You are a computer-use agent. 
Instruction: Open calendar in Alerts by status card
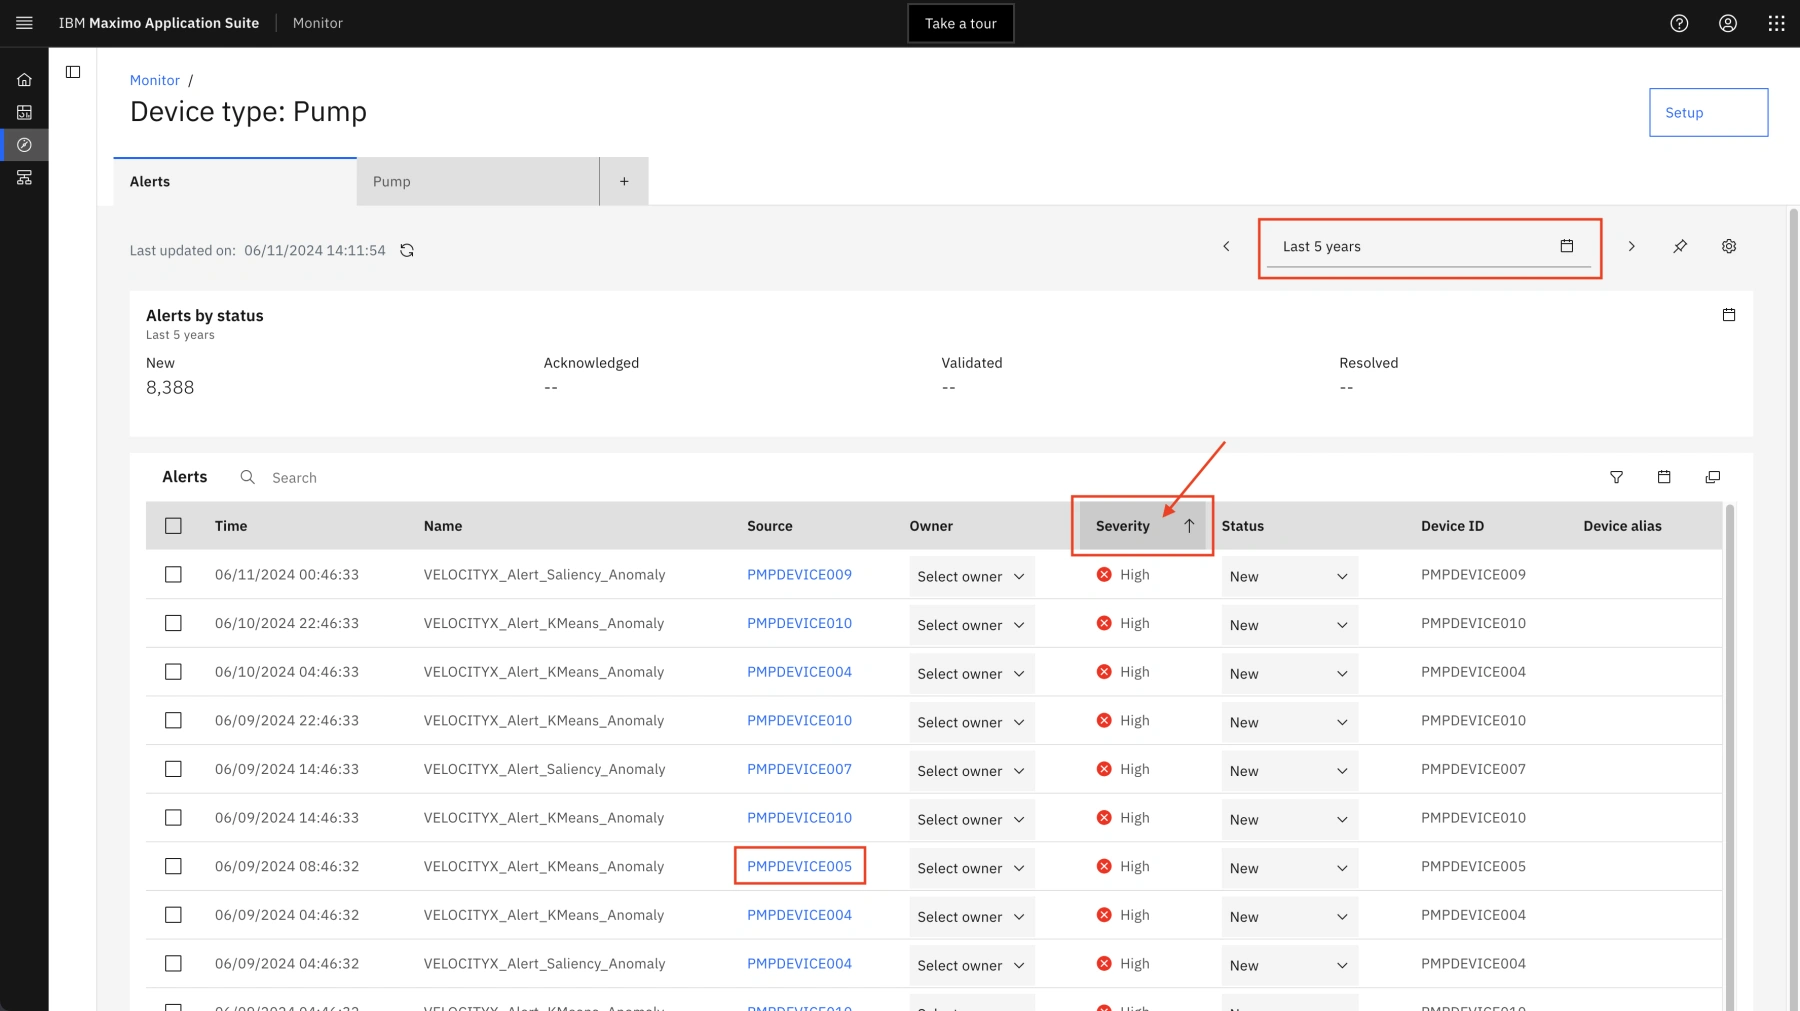(1729, 315)
